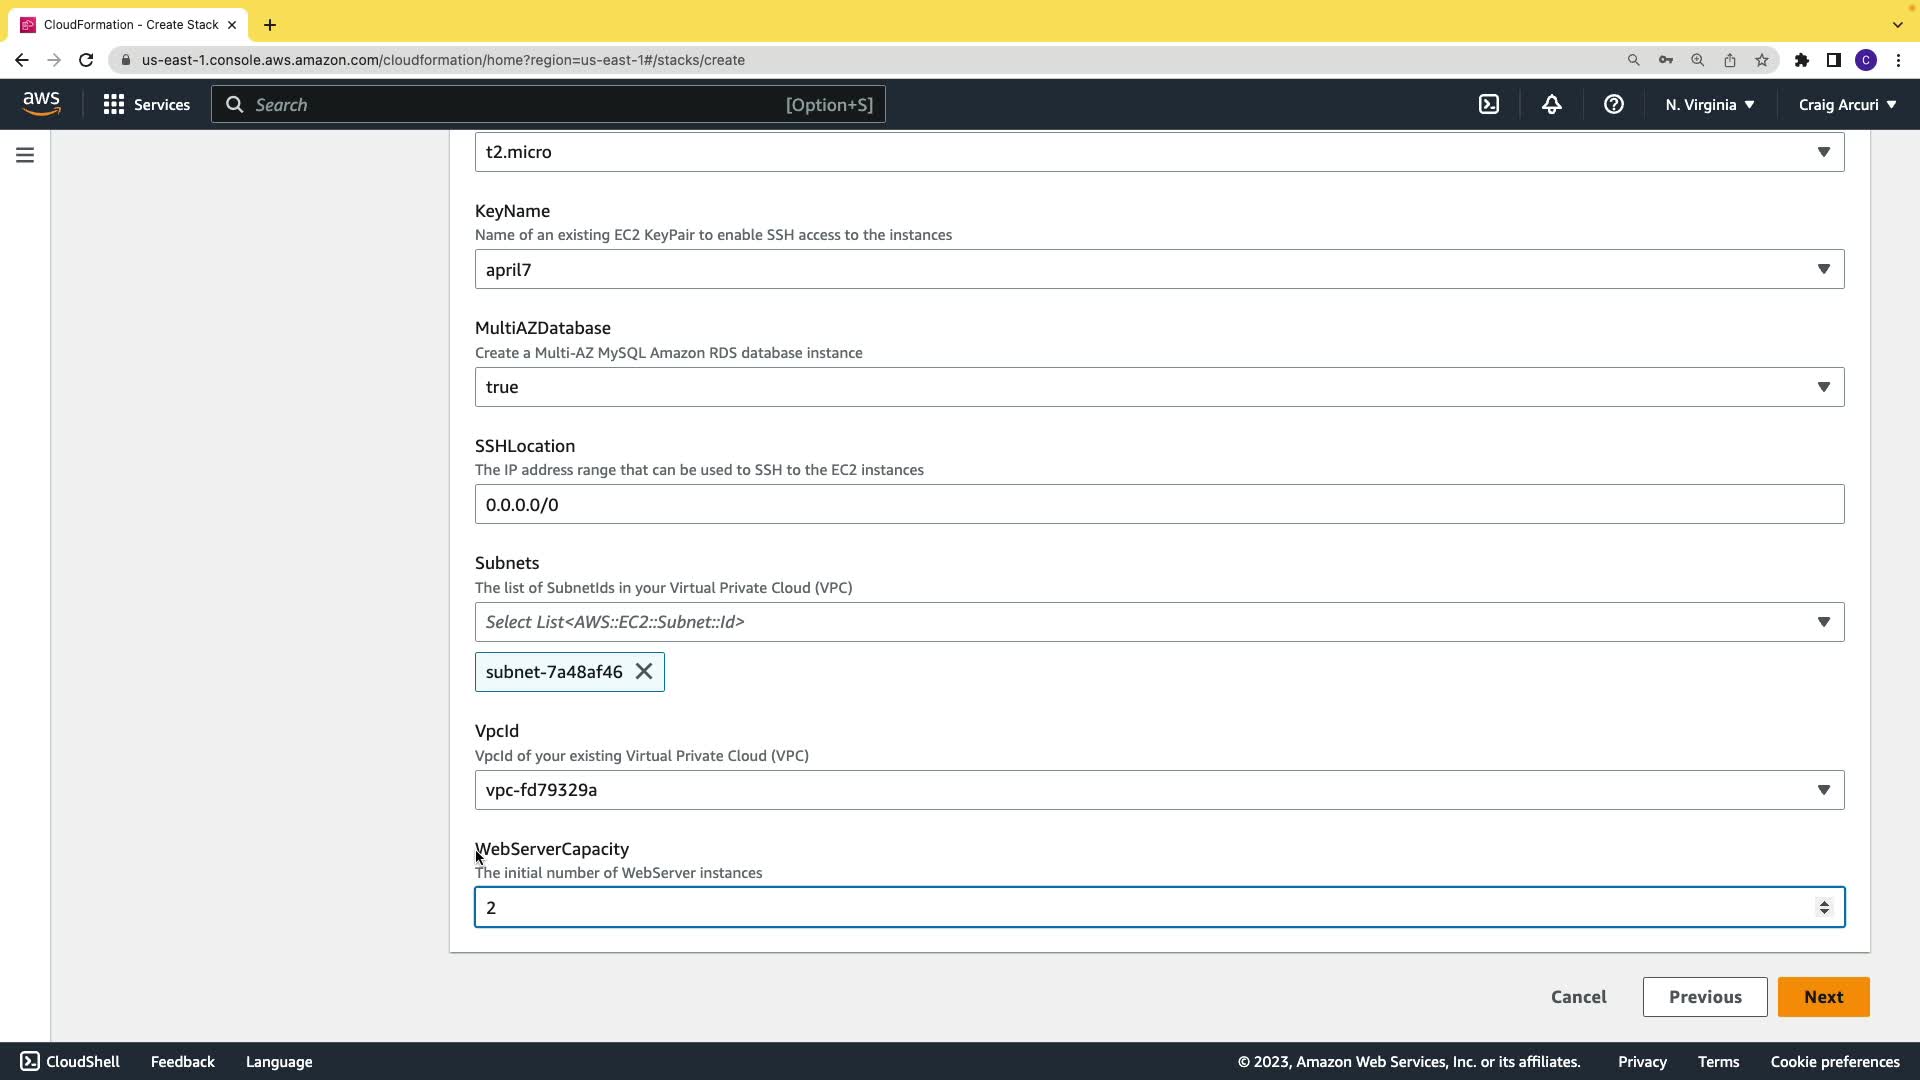Viewport: 1920px width, 1080px height.
Task: Reload the page with browser refresh
Action: coord(86,60)
